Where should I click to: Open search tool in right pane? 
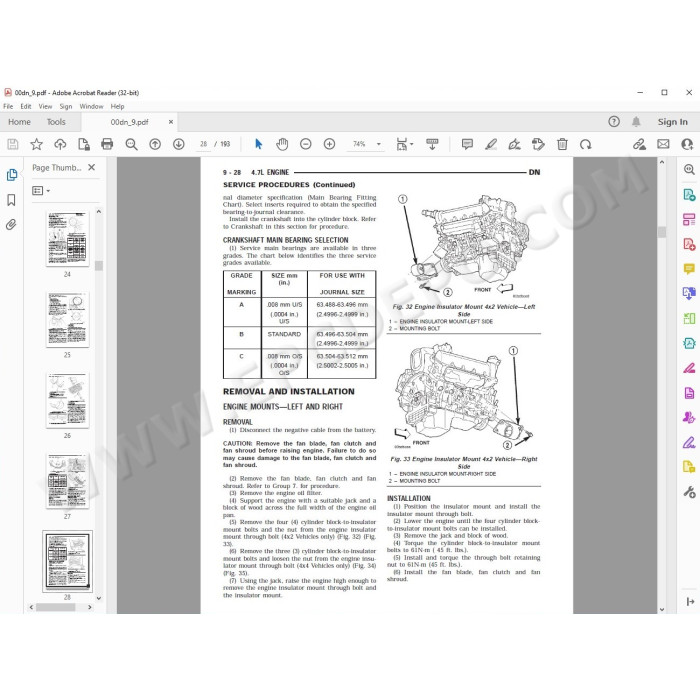(x=689, y=170)
